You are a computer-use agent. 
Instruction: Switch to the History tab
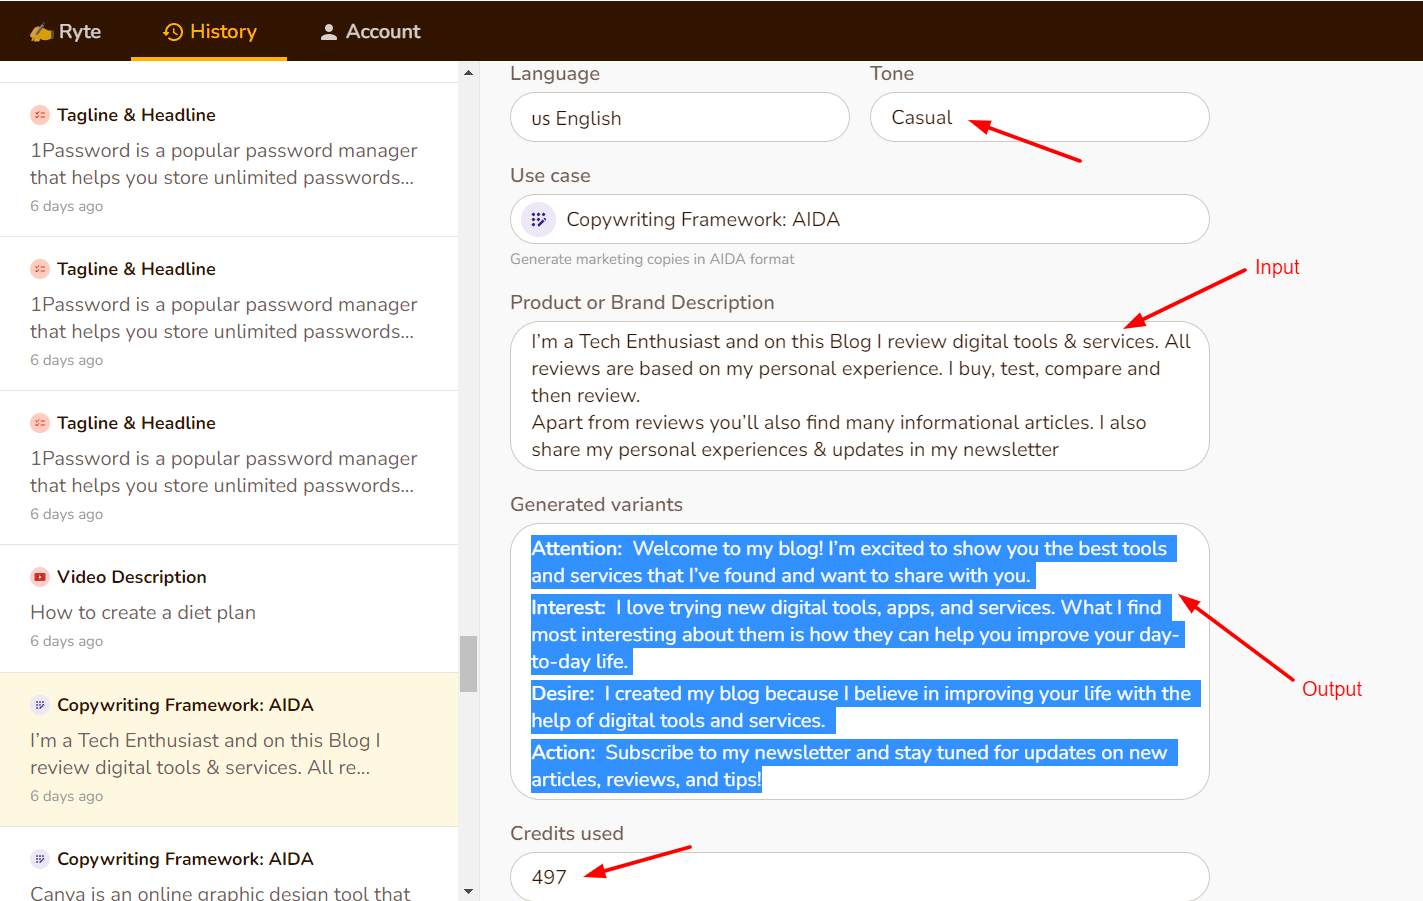[x=209, y=32]
